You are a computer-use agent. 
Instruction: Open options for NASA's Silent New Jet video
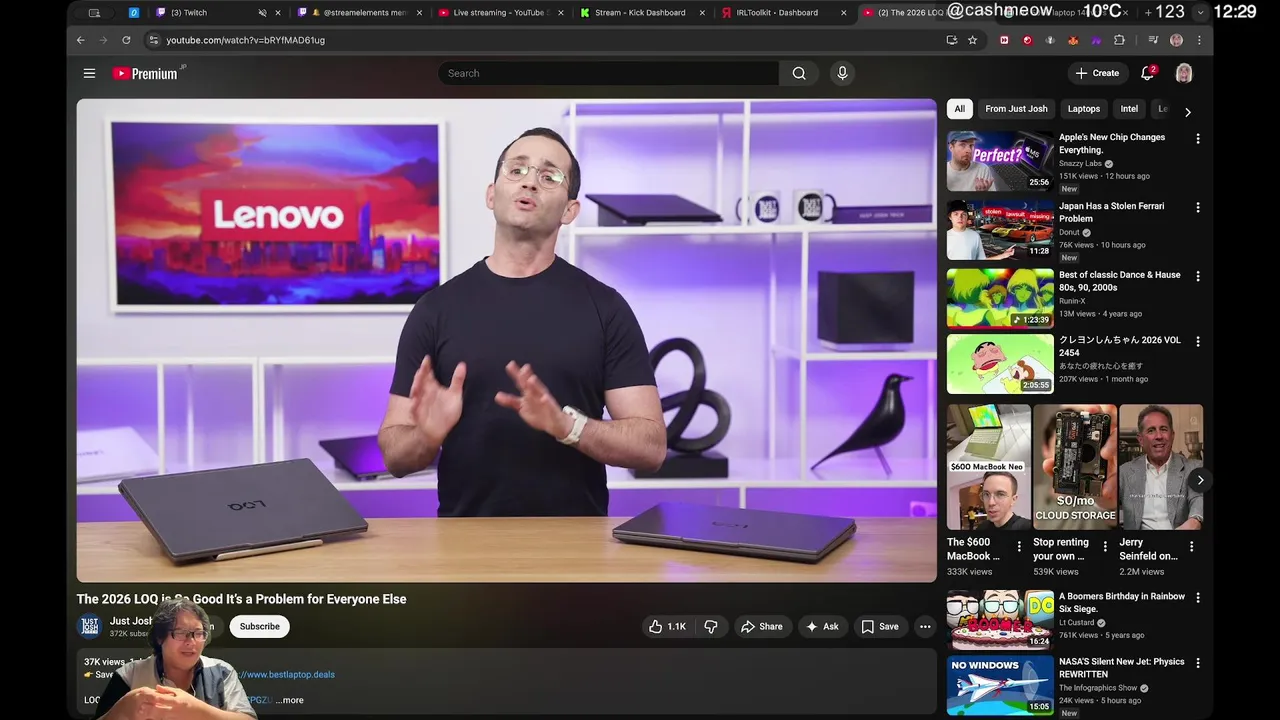coord(1198,663)
